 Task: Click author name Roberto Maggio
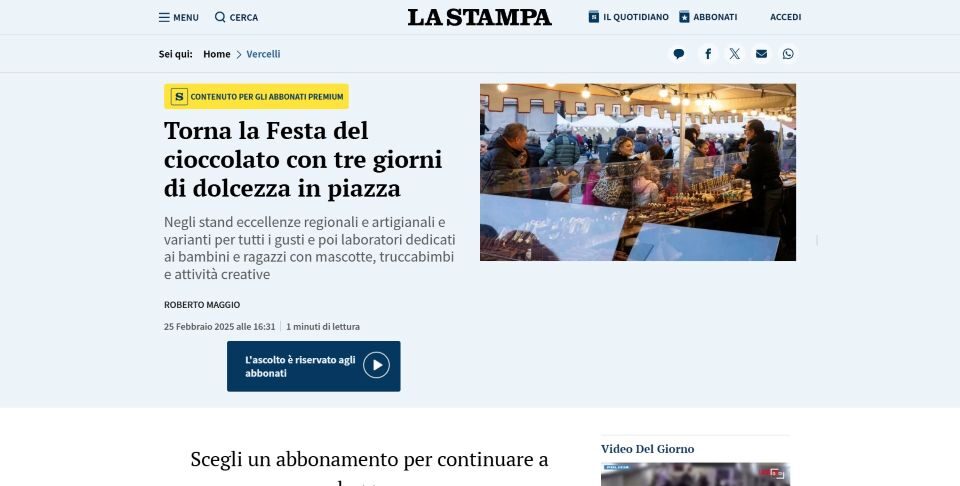point(202,305)
